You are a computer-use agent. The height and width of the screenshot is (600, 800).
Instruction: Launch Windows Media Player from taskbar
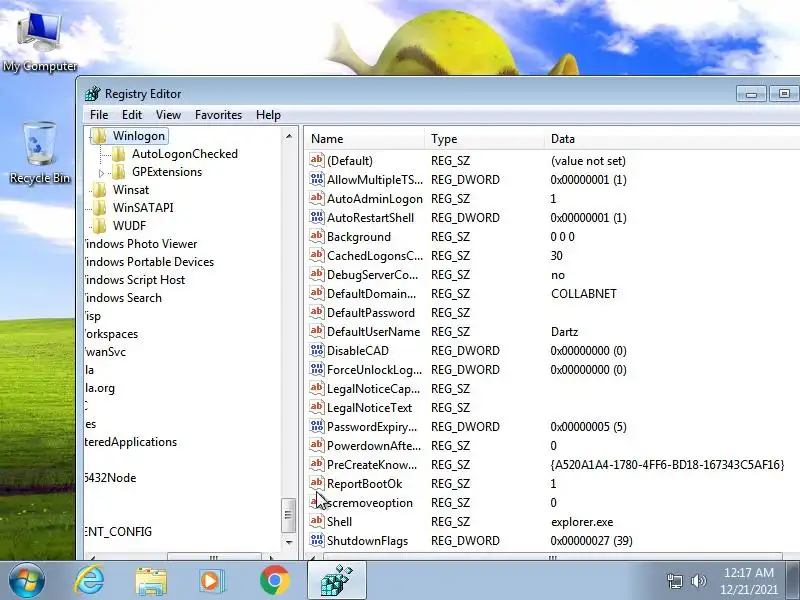click(x=211, y=581)
